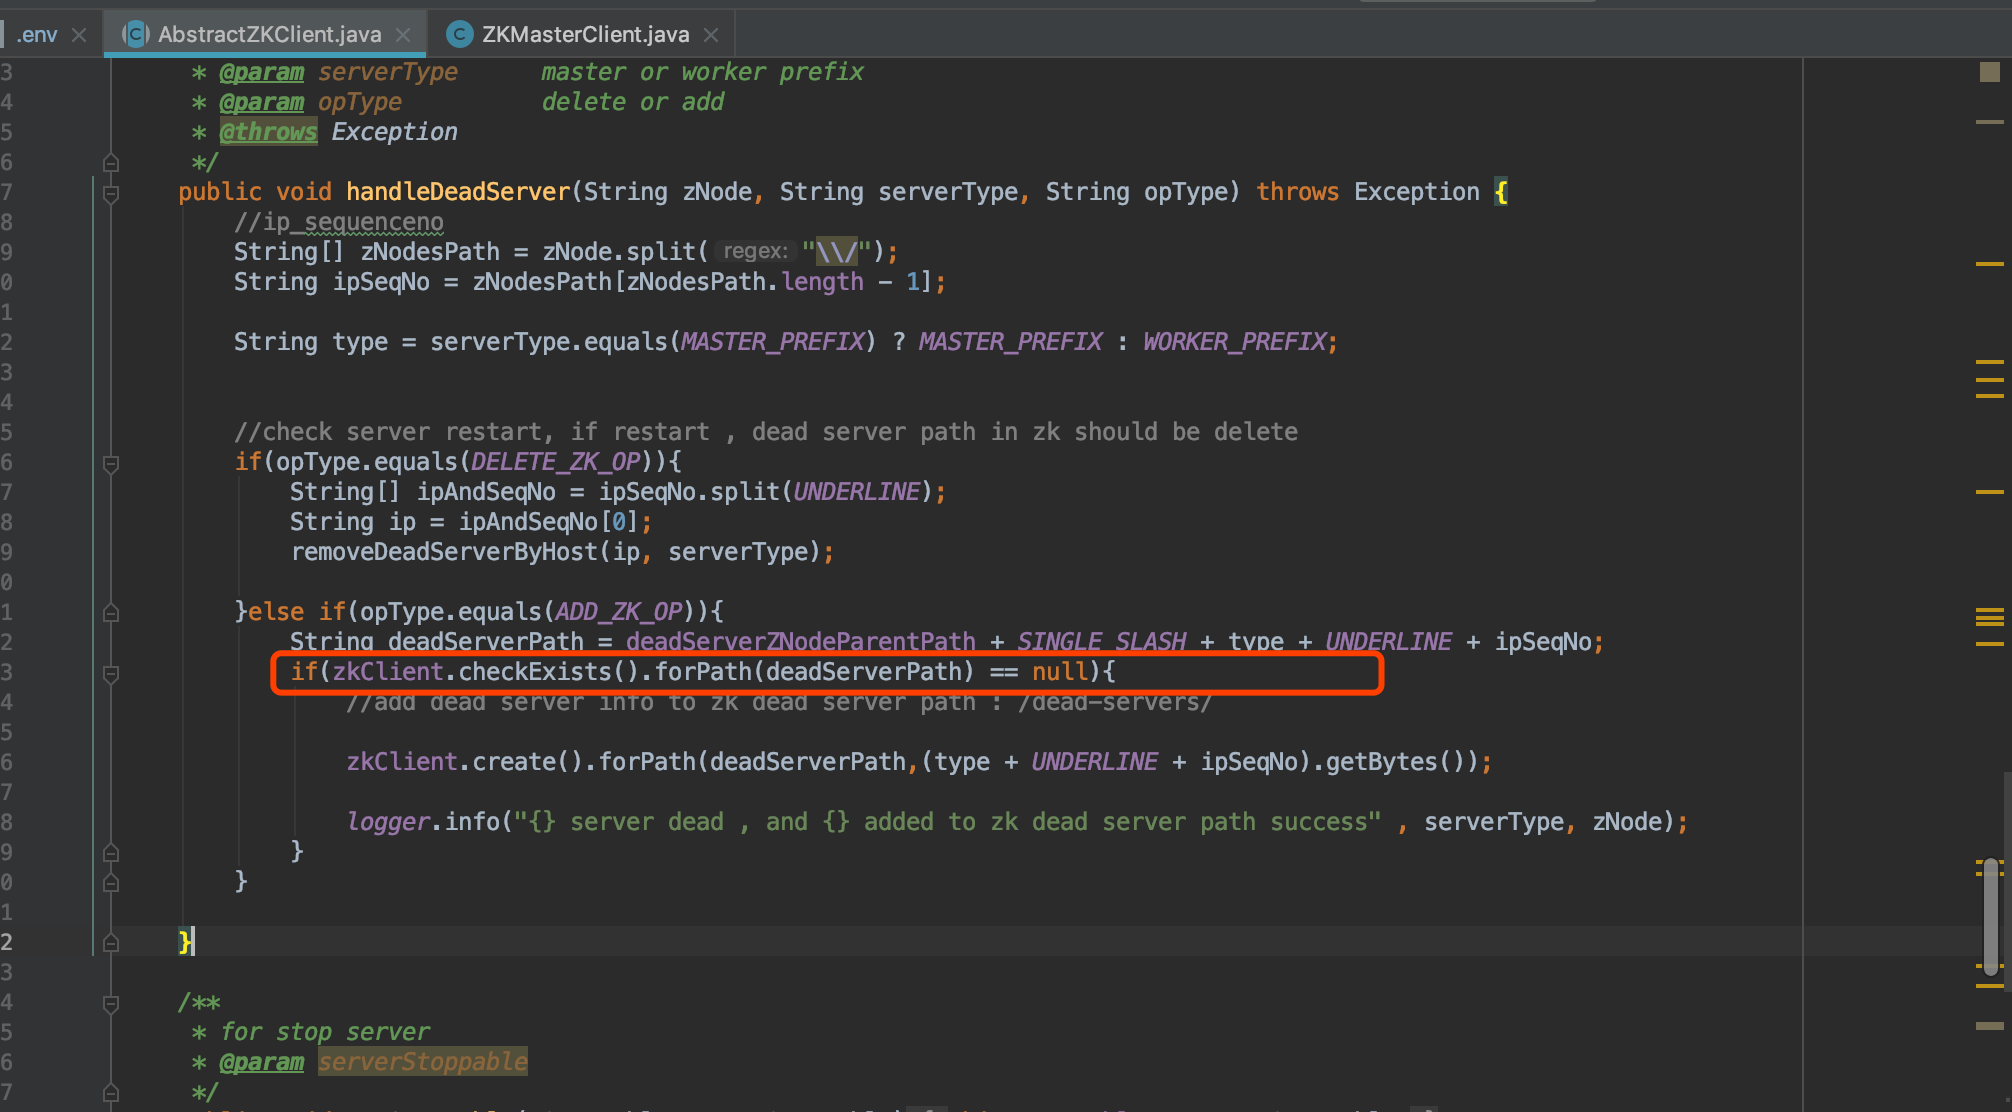Screen dimensions: 2012x1112
Task: Click the 'regex:' inlay hint in the split call
Action: coord(757,251)
